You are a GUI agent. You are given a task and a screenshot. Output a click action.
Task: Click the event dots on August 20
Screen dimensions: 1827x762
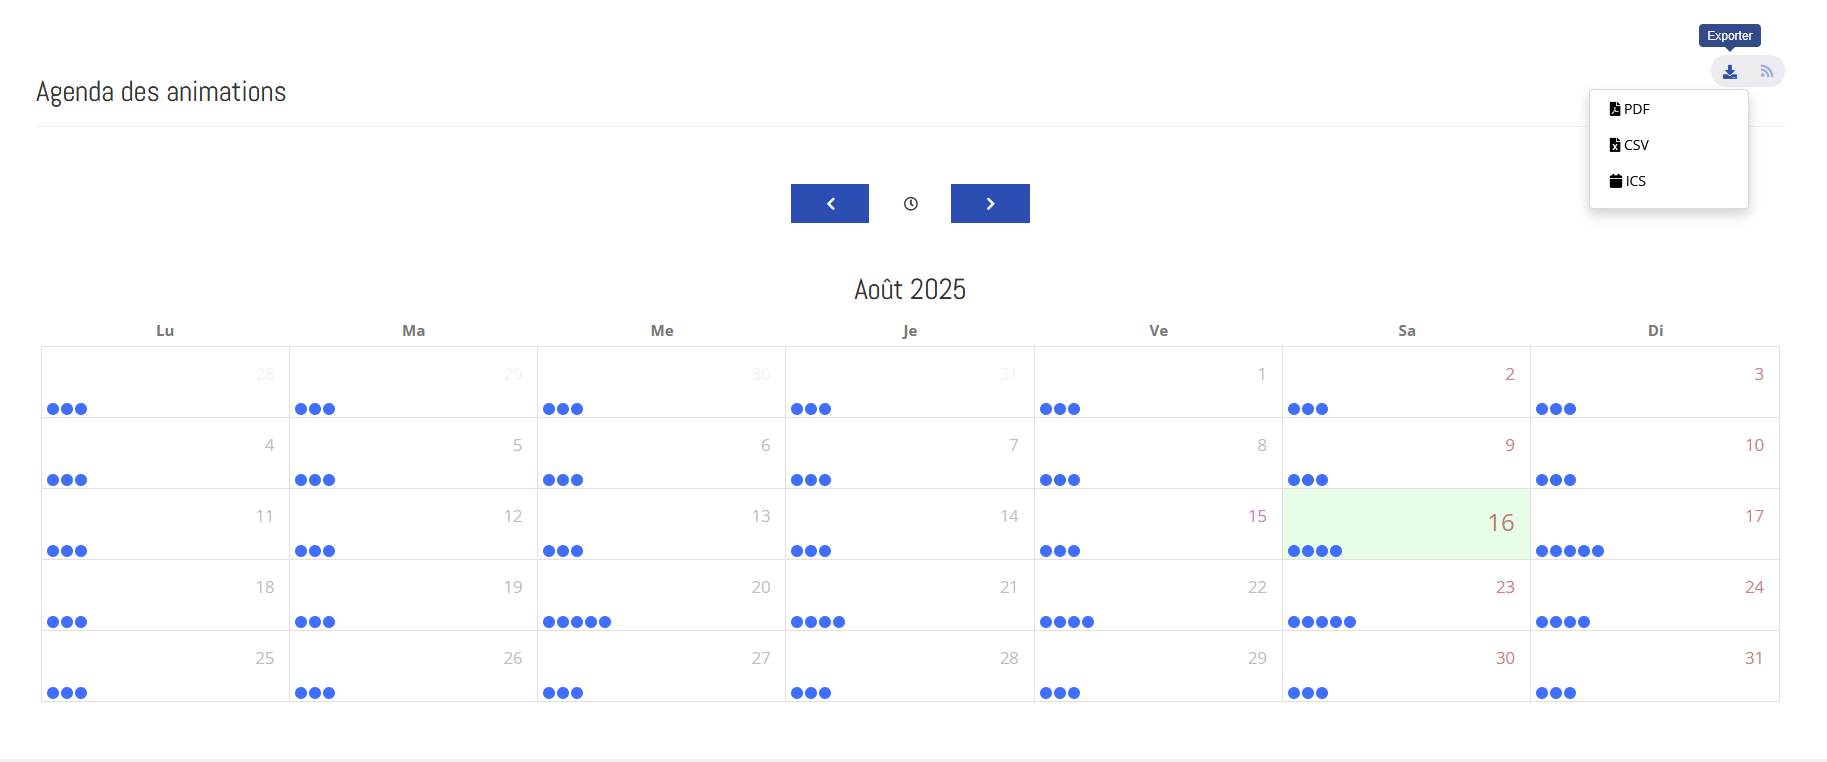(x=577, y=622)
